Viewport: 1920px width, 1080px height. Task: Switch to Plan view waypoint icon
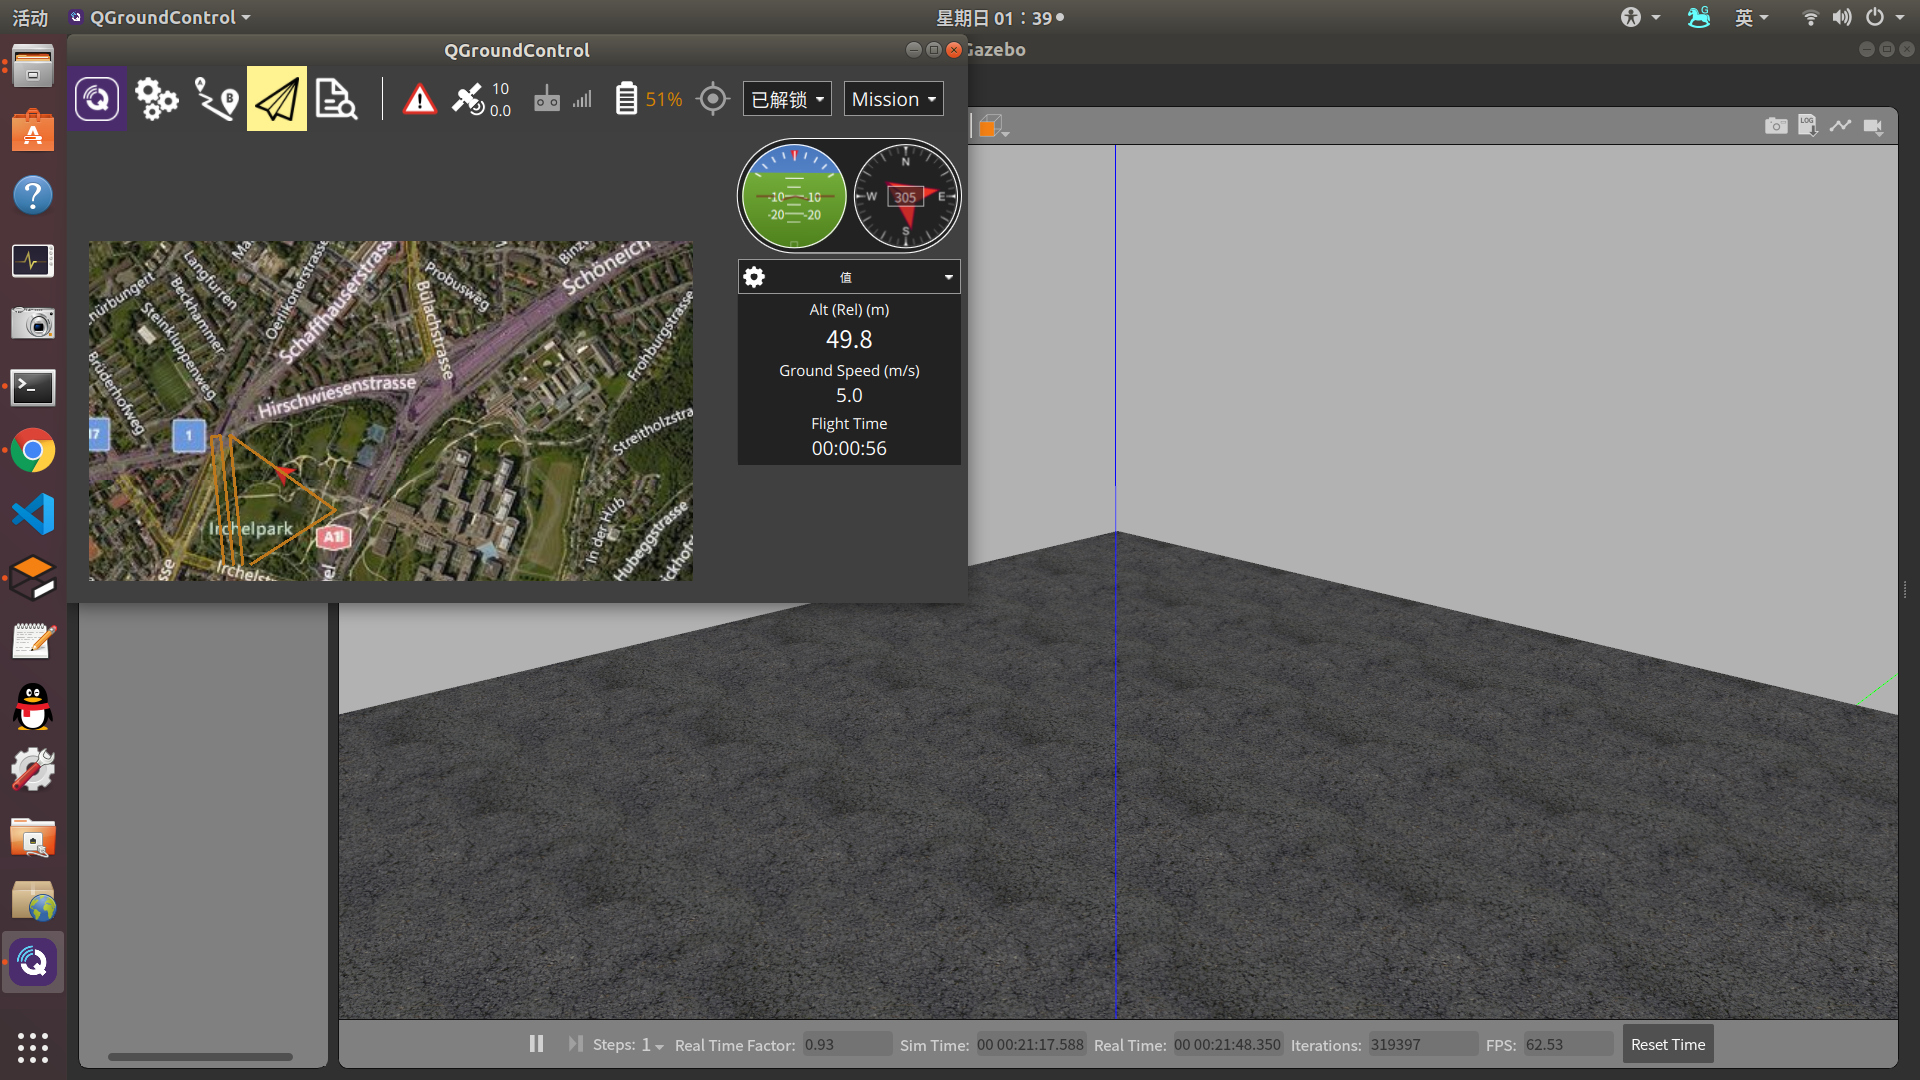pos(216,99)
